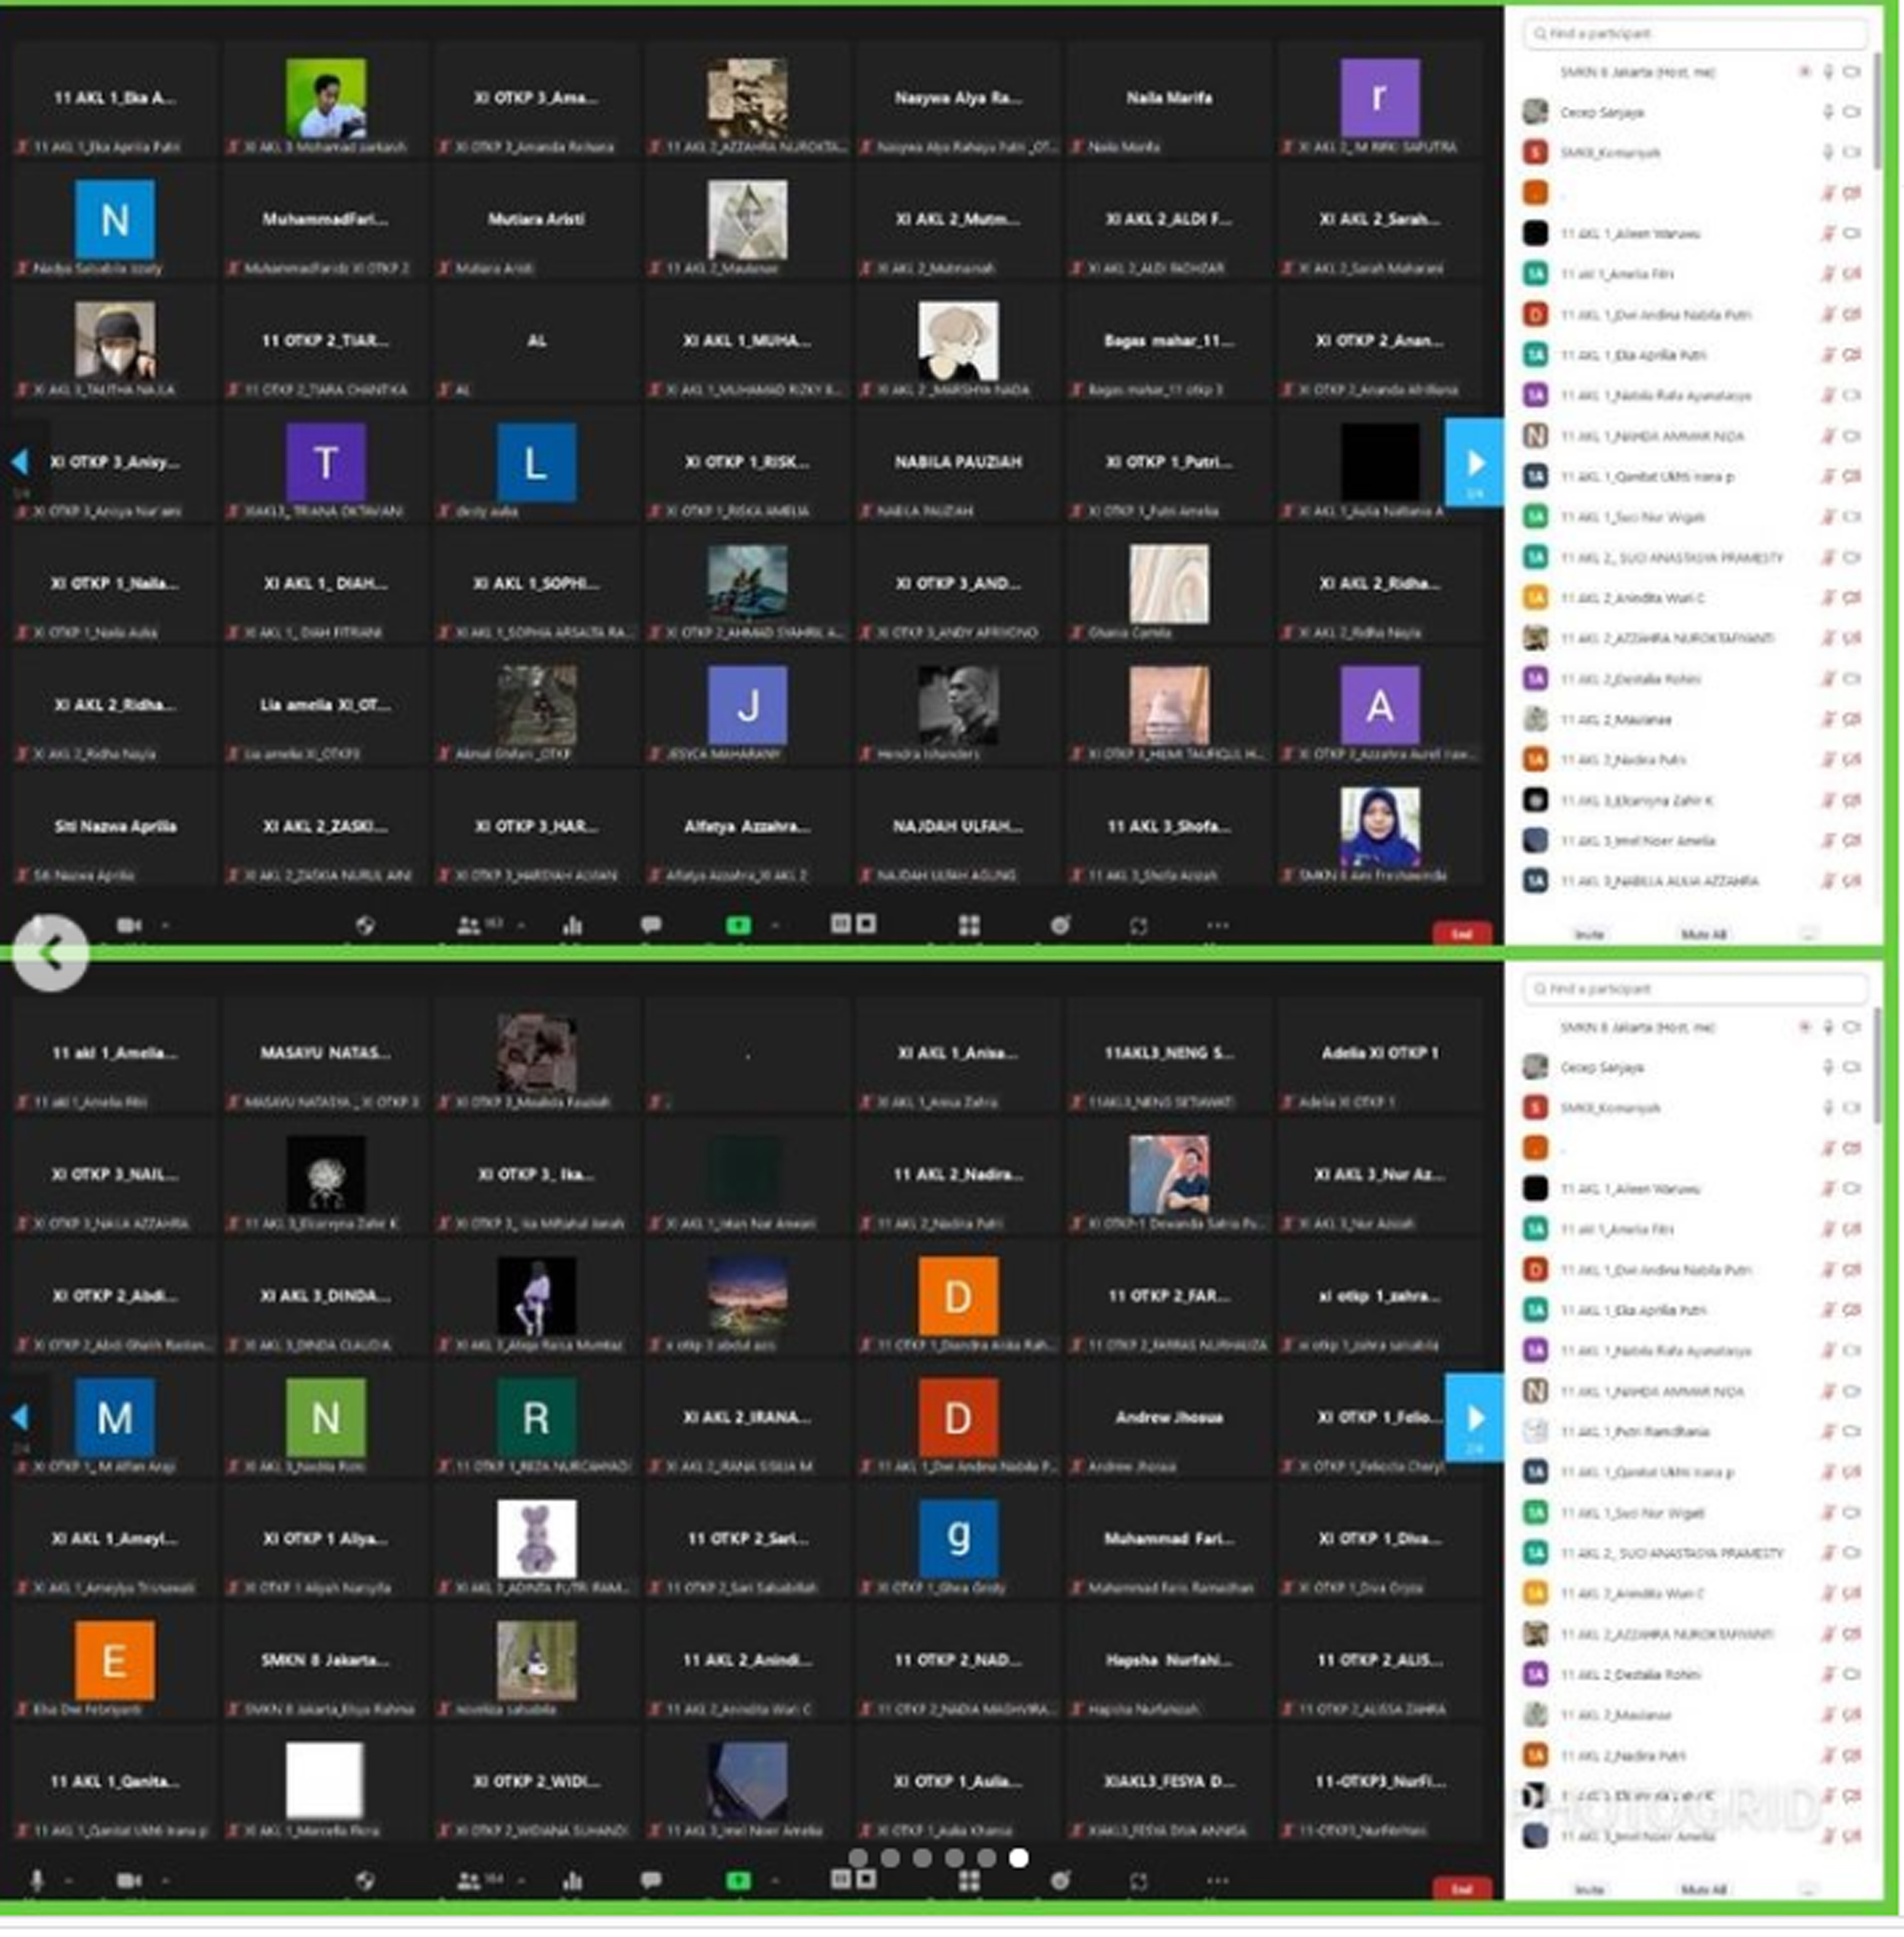Click the microphone icon in the lower meeting toolbar
This screenshot has height=1937, width=1904.
pos(37,1880)
